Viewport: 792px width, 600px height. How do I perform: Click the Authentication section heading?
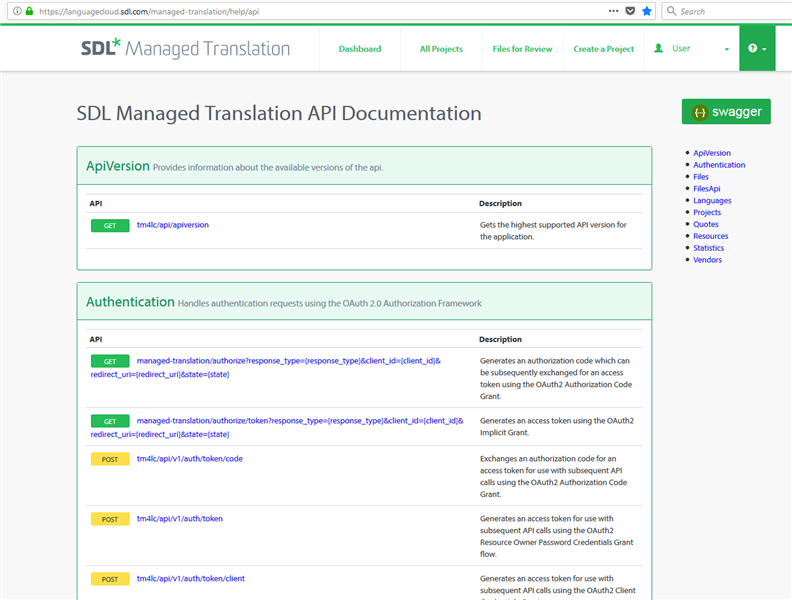[x=130, y=302]
